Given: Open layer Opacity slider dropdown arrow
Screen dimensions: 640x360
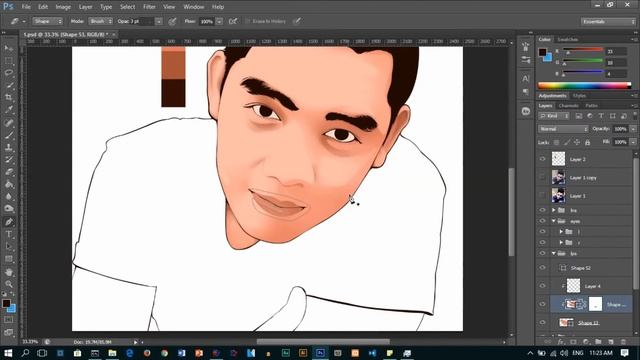Looking at the screenshot, I should click(x=633, y=129).
